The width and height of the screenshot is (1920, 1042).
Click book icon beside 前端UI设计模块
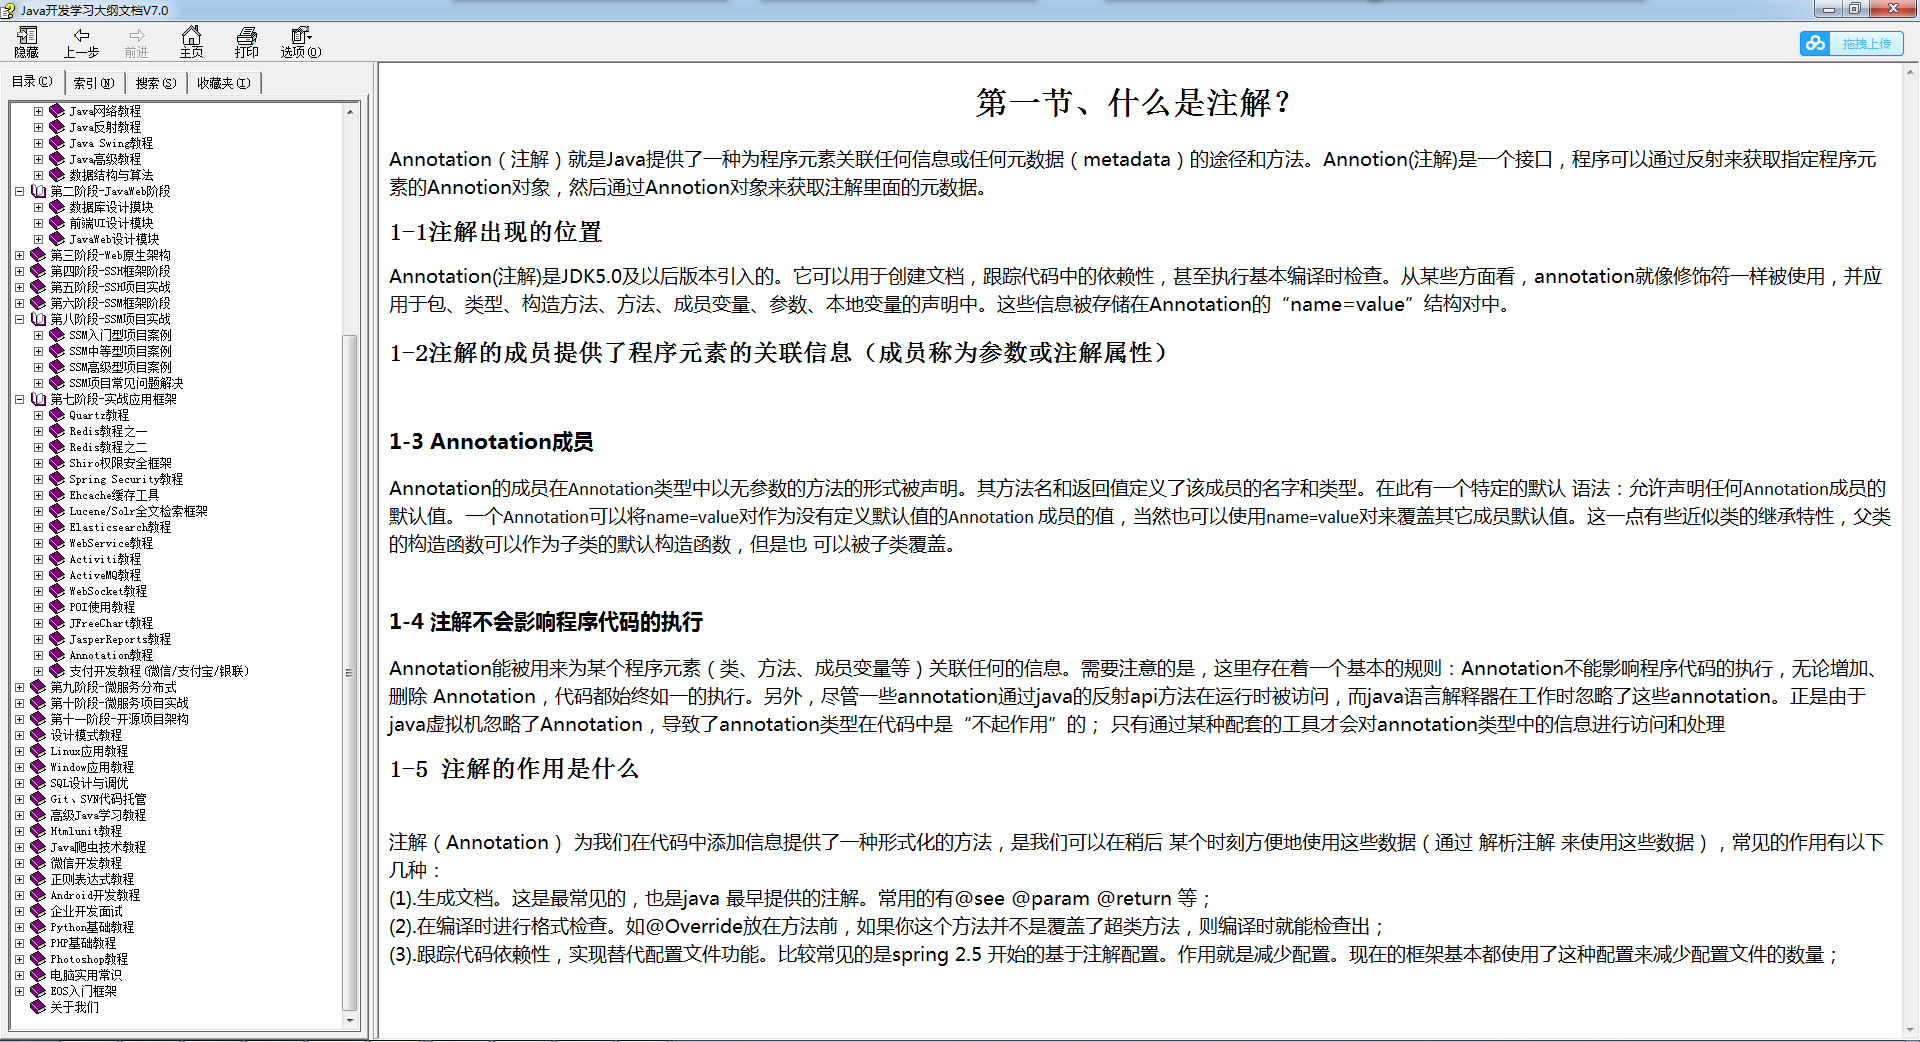coord(57,223)
